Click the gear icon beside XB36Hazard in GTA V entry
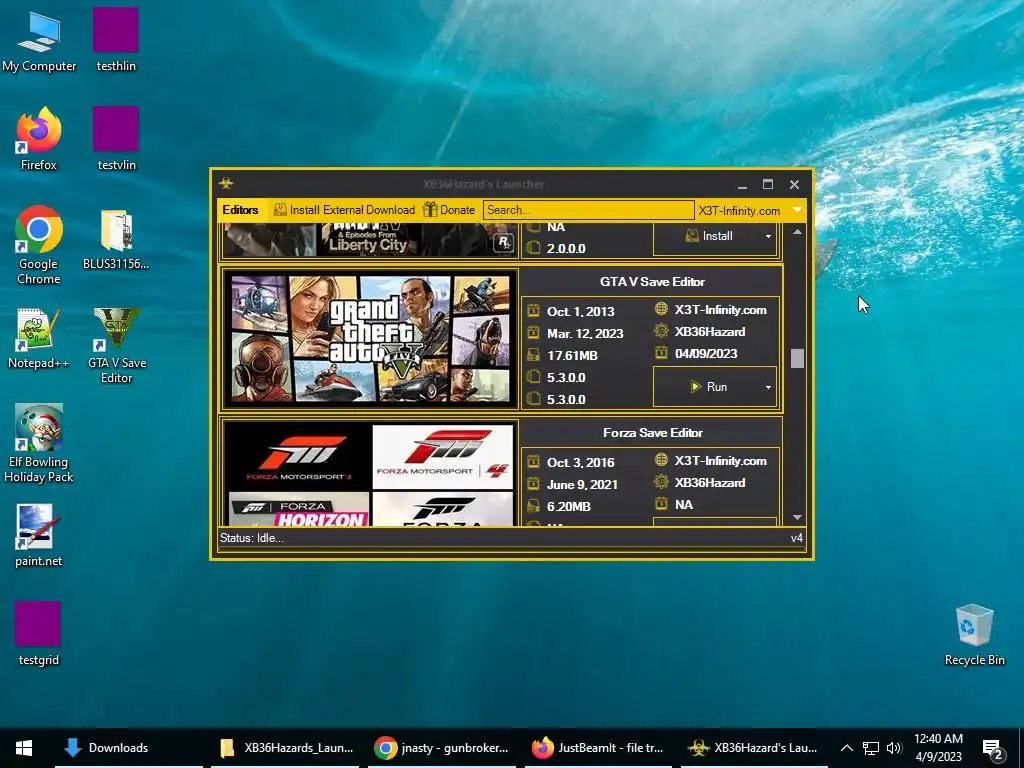Image resolution: width=1024 pixels, height=768 pixels. tap(662, 331)
